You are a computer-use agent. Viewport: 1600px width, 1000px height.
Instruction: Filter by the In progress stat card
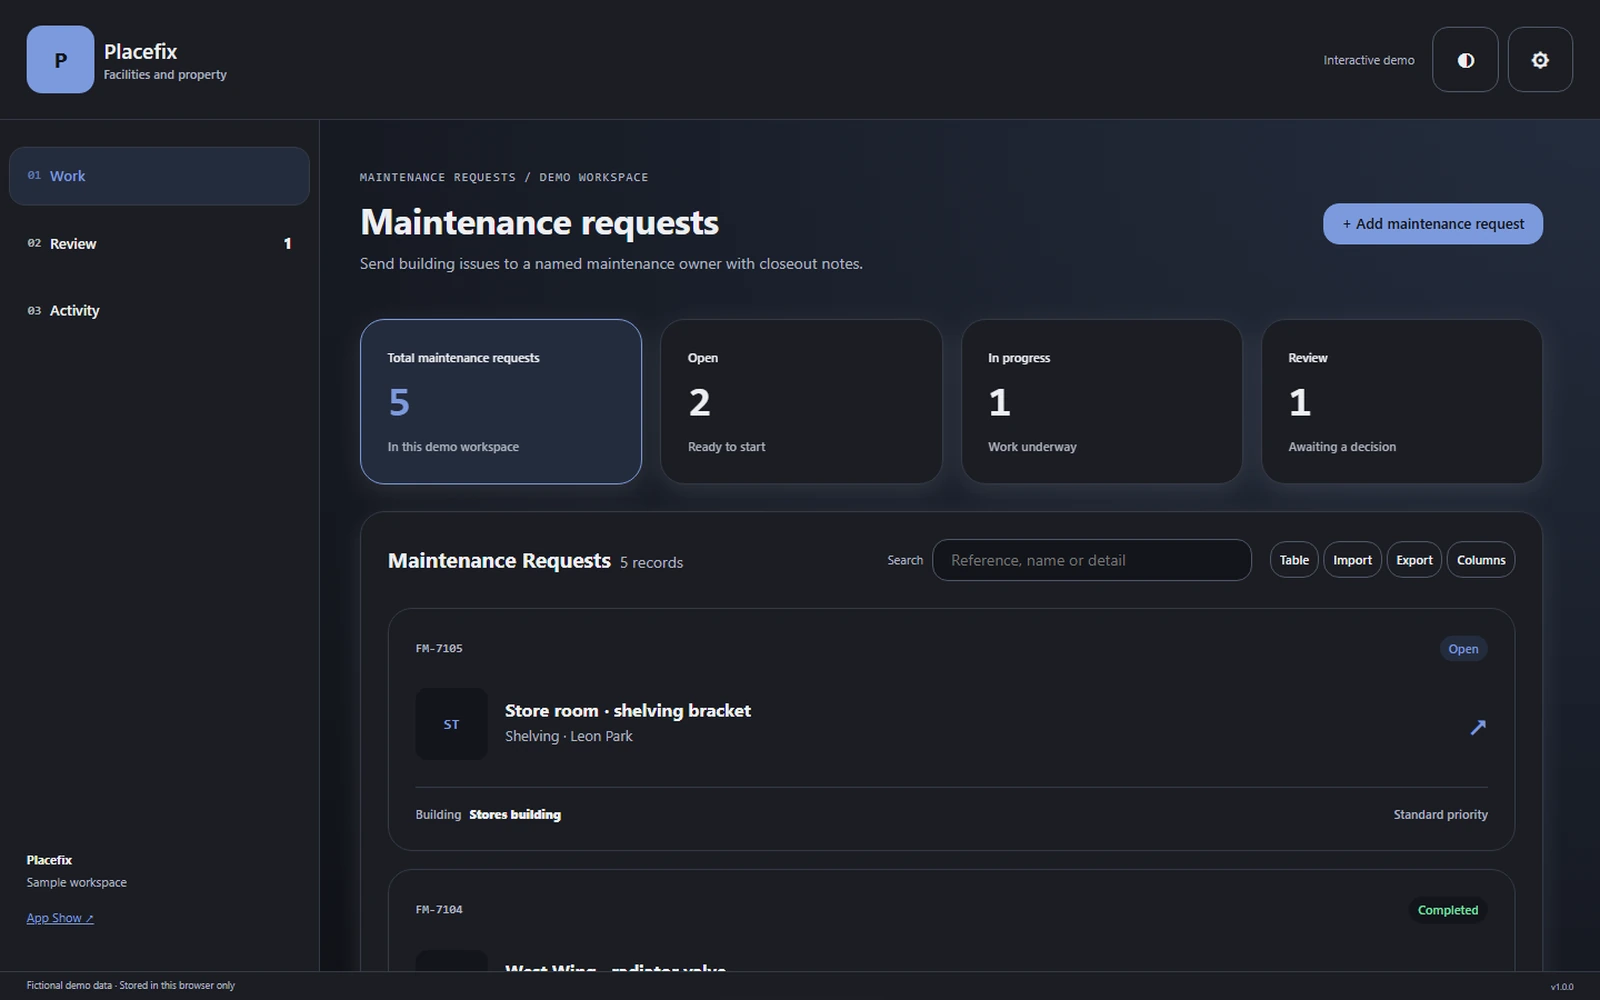tap(1101, 402)
